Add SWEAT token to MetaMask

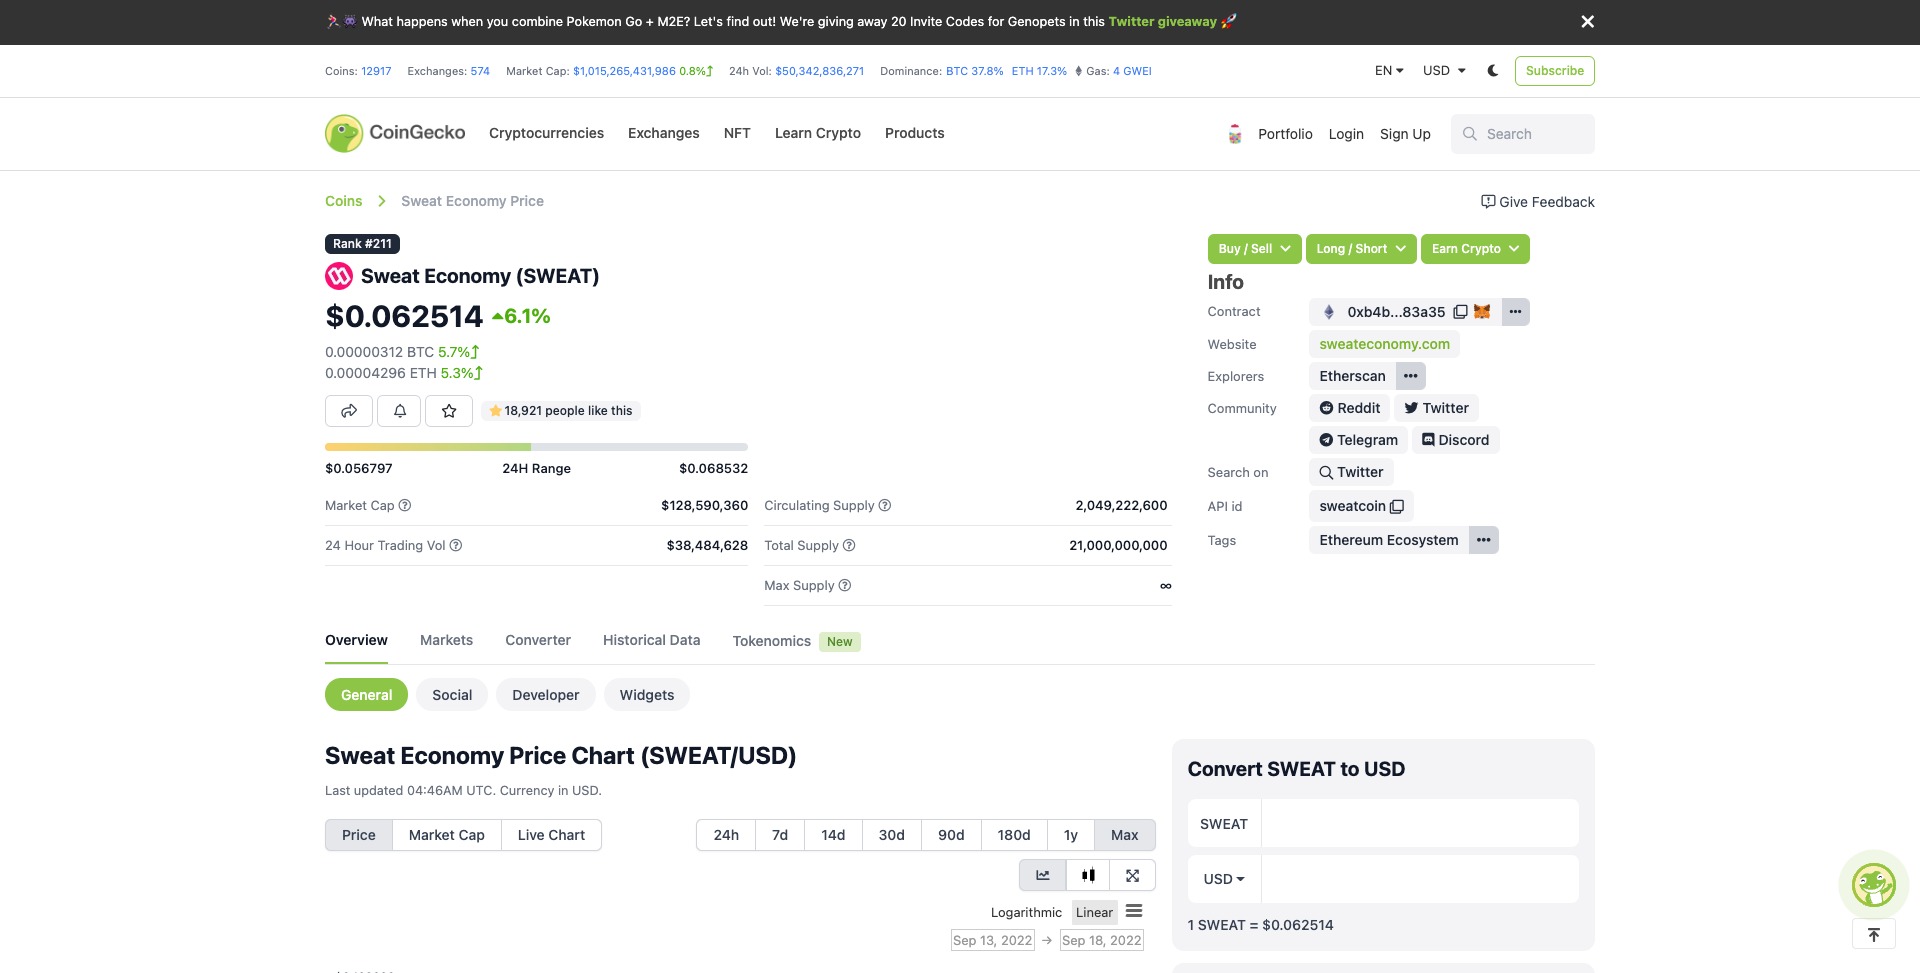point(1481,311)
